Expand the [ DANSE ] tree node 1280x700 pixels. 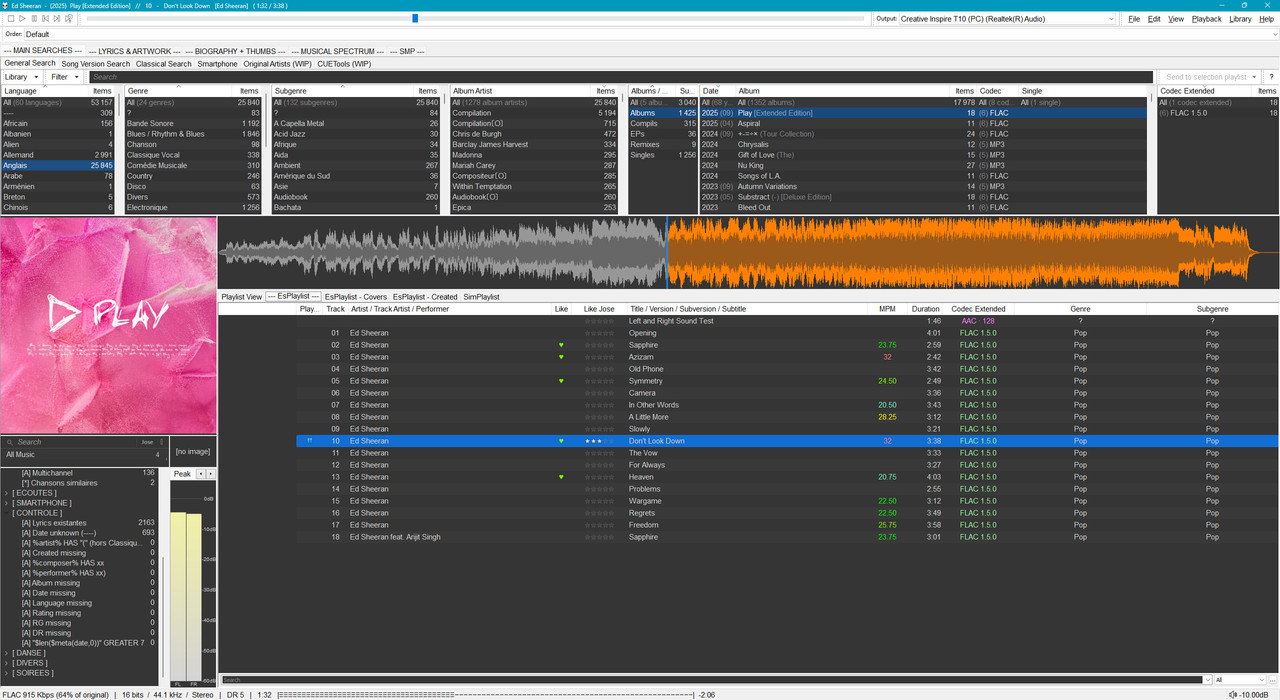[7, 653]
